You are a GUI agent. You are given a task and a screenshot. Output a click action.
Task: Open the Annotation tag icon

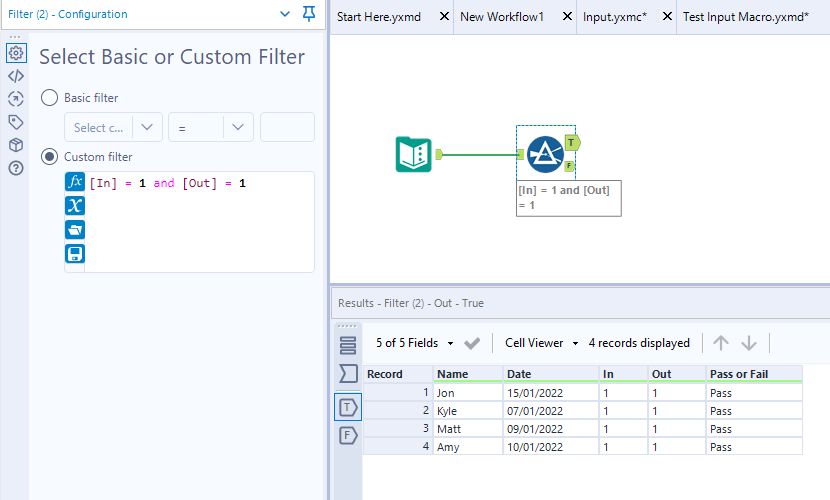pos(16,122)
